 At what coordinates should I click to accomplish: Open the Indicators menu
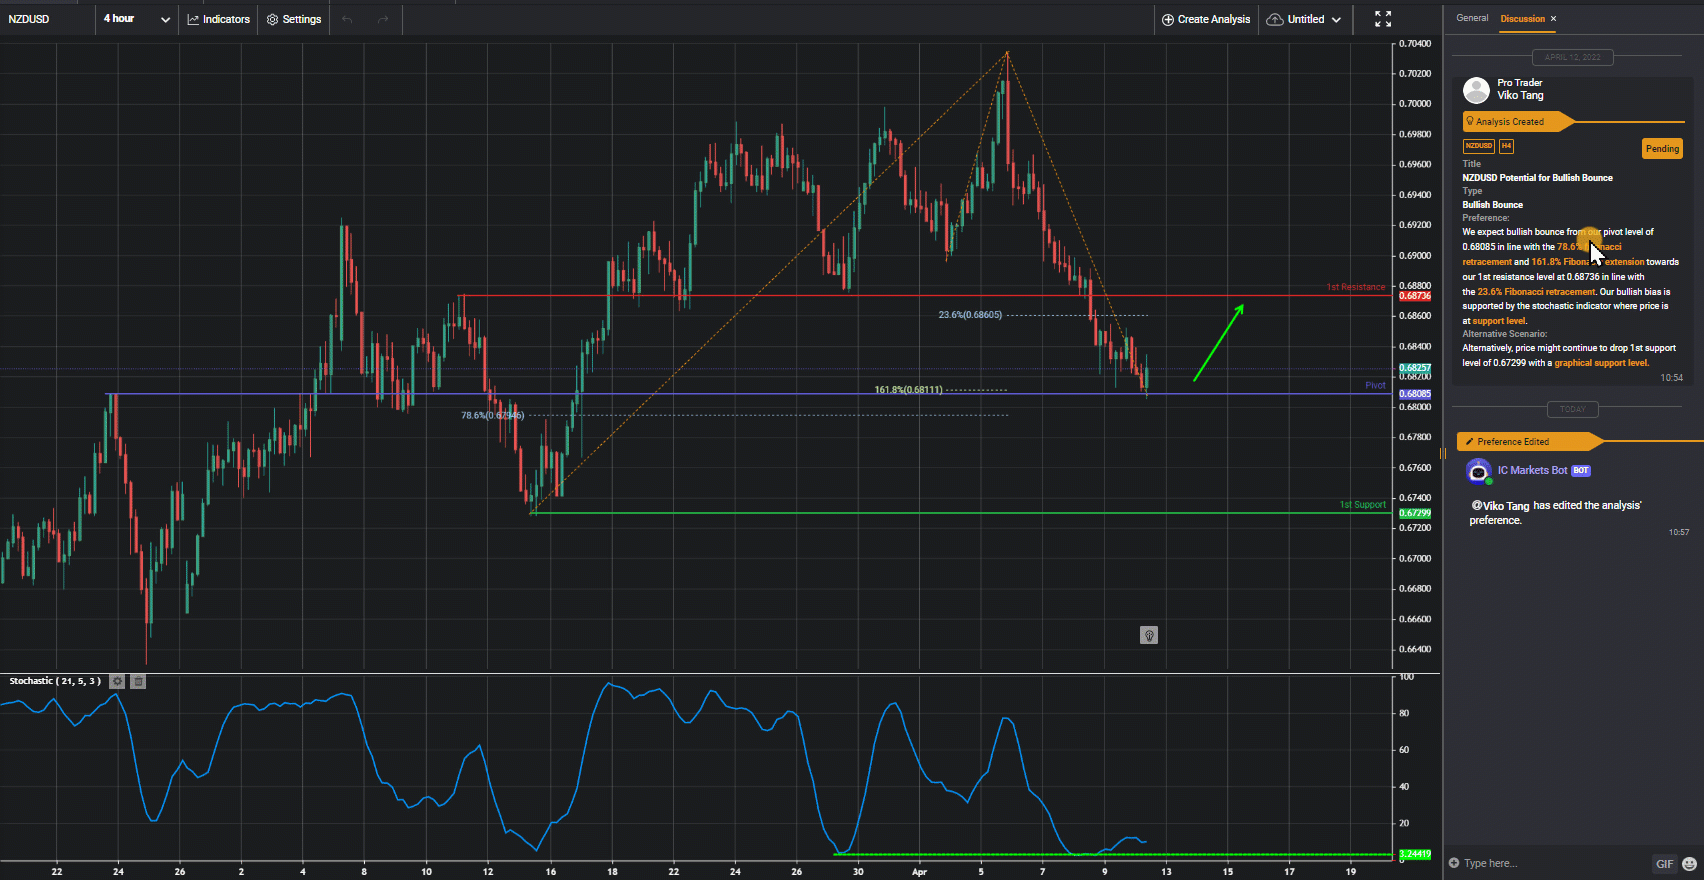point(218,19)
